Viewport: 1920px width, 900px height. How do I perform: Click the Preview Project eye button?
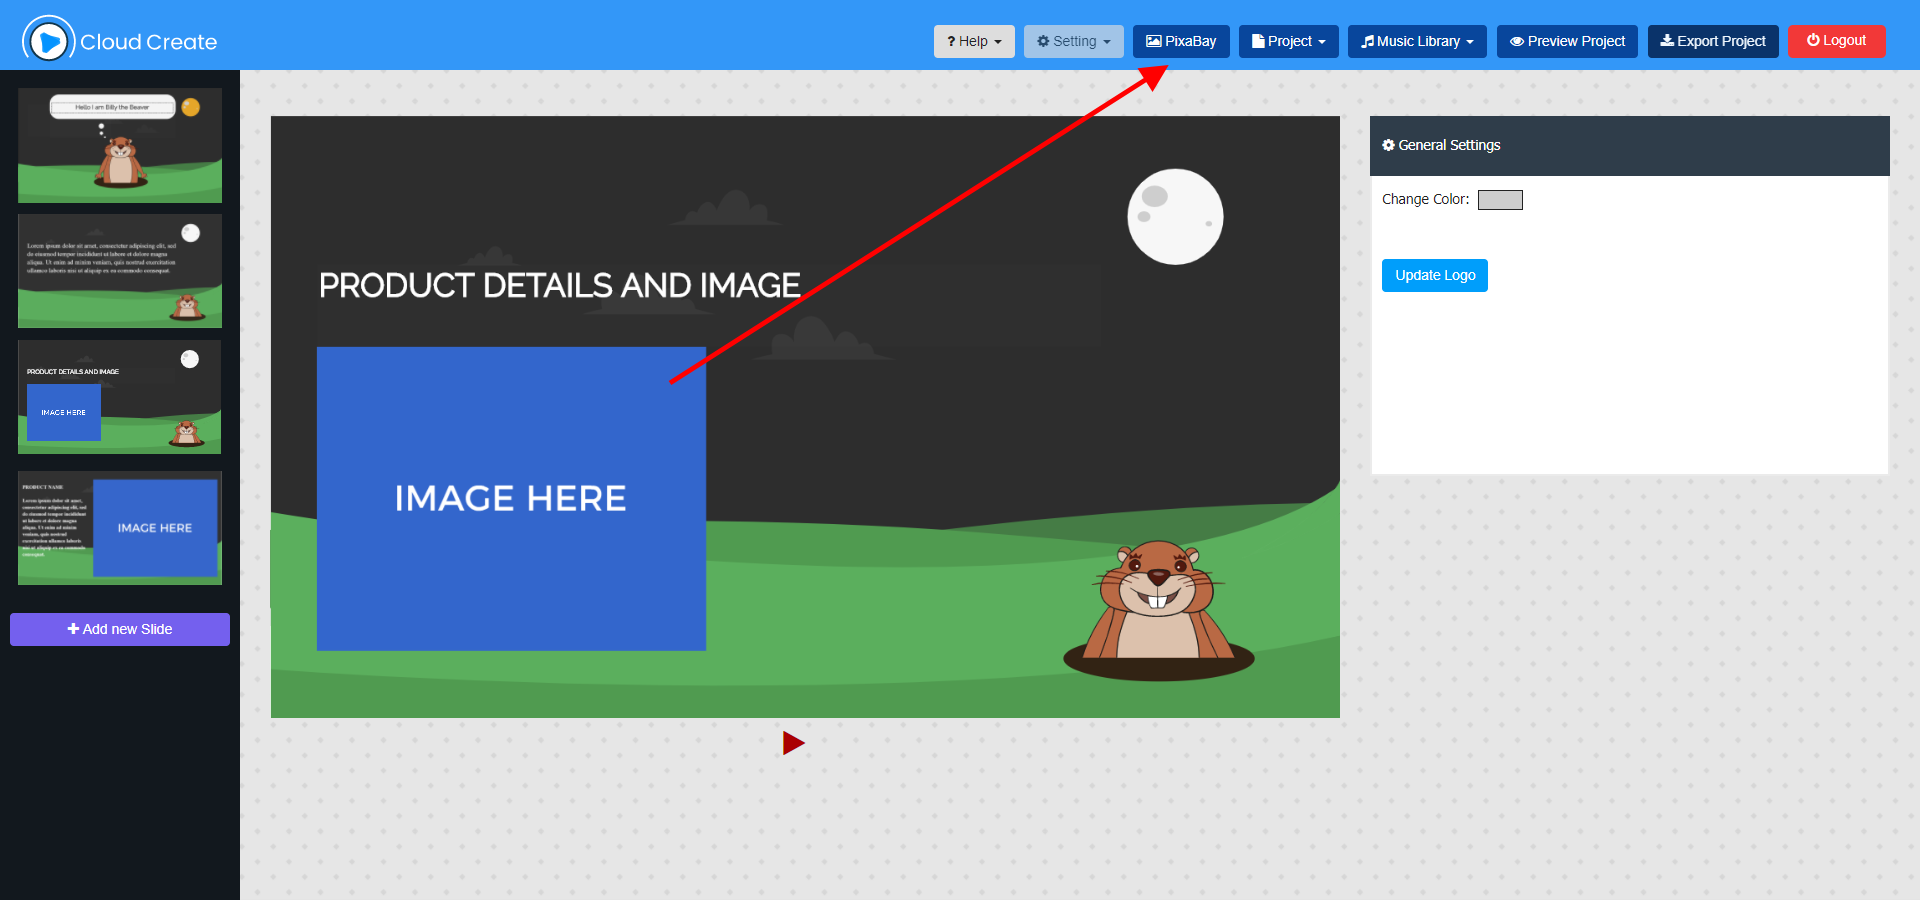[1566, 41]
